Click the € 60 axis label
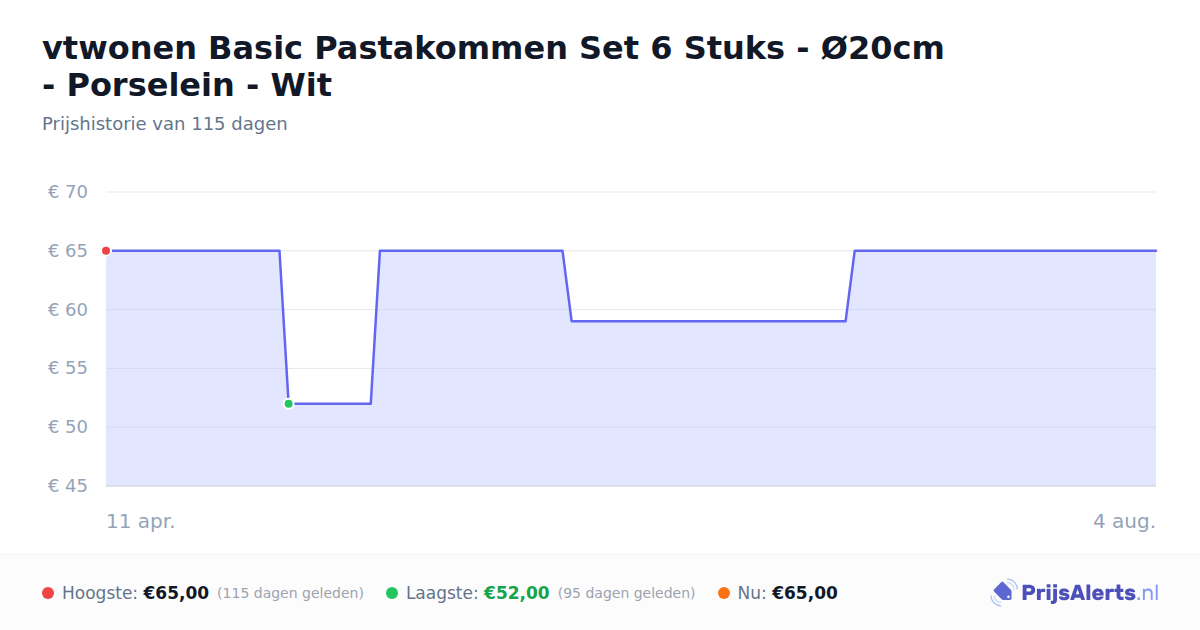1200x630 pixels. click(x=67, y=310)
